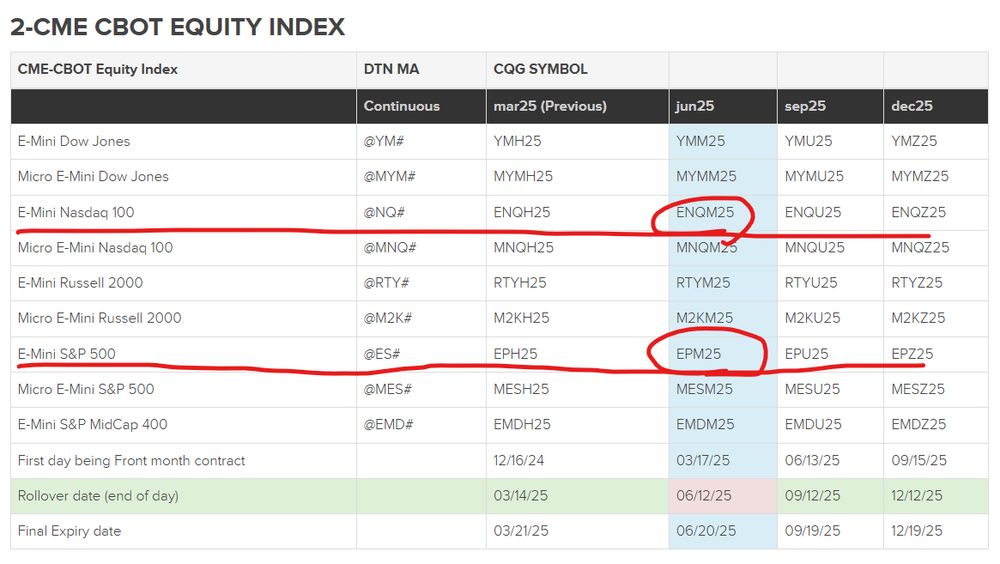Select the '@RTY#' continuous symbol
Viewport: 1000px width, 564px height.
tap(386, 283)
